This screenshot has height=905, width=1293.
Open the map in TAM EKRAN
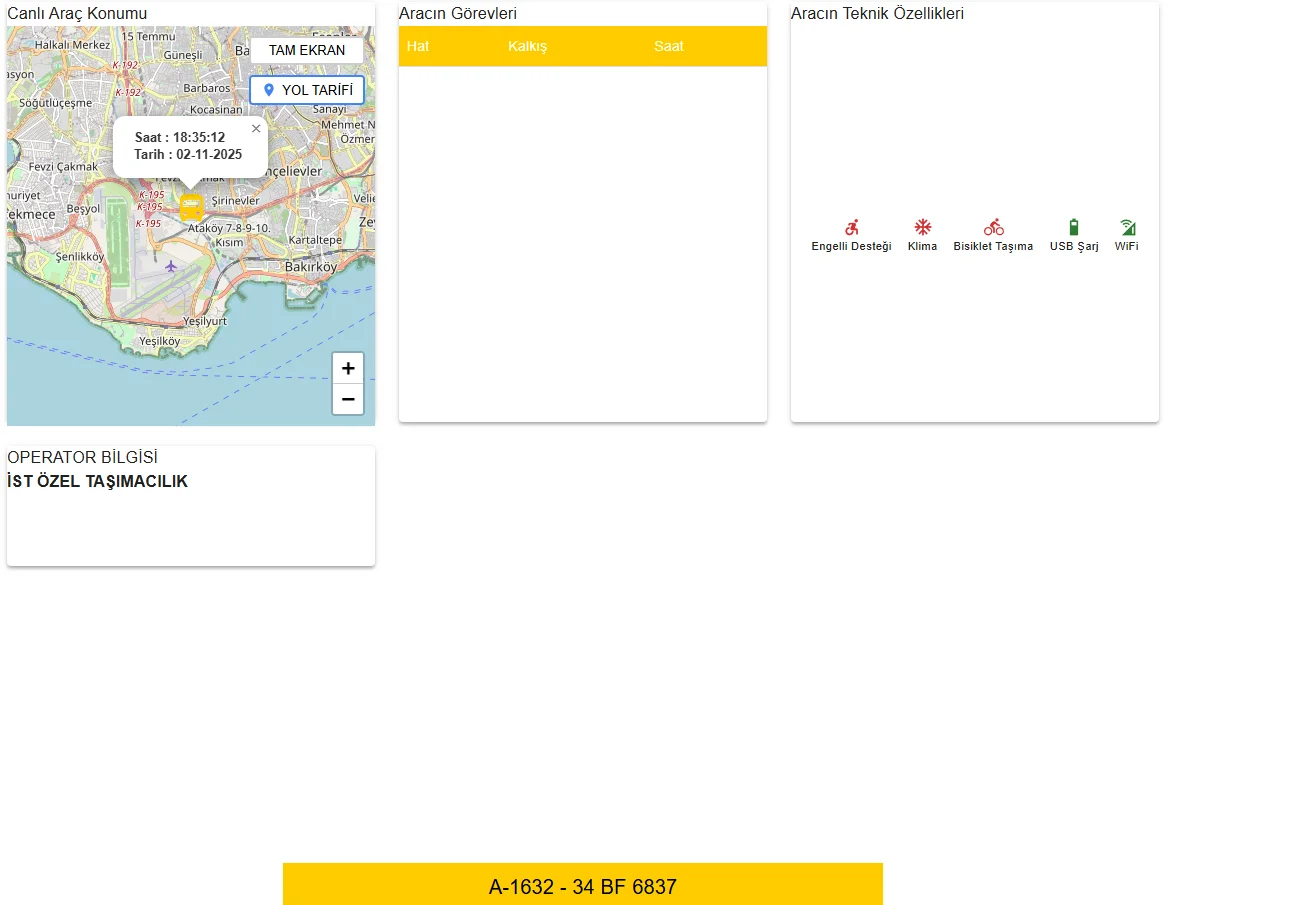[307, 50]
